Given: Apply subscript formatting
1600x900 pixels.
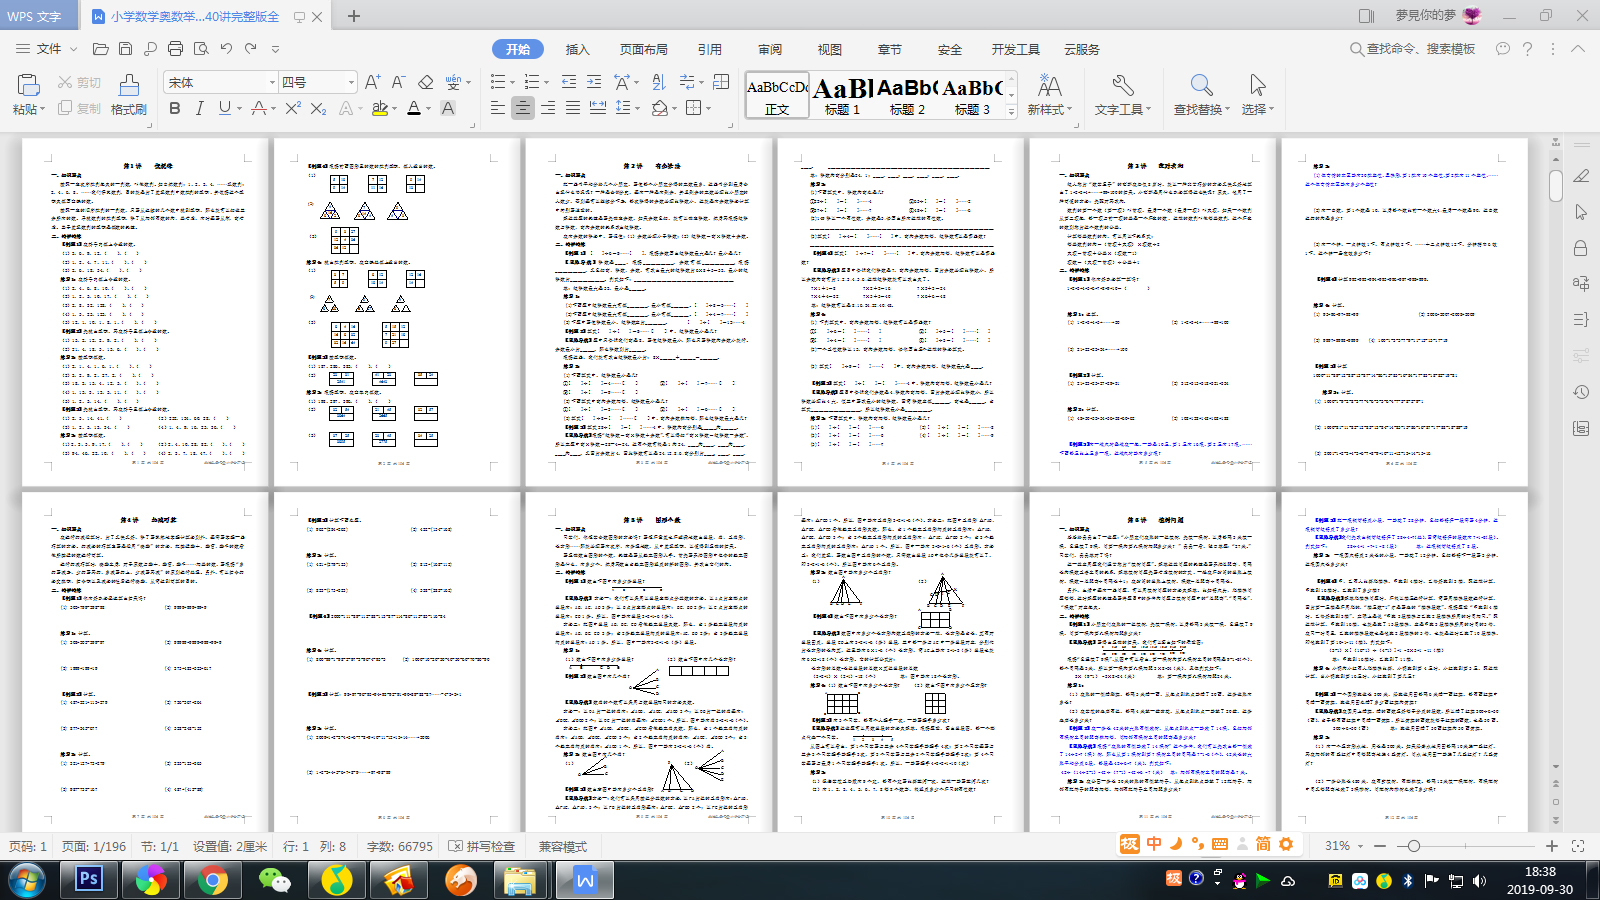Looking at the screenshot, I should pyautogui.click(x=318, y=108).
